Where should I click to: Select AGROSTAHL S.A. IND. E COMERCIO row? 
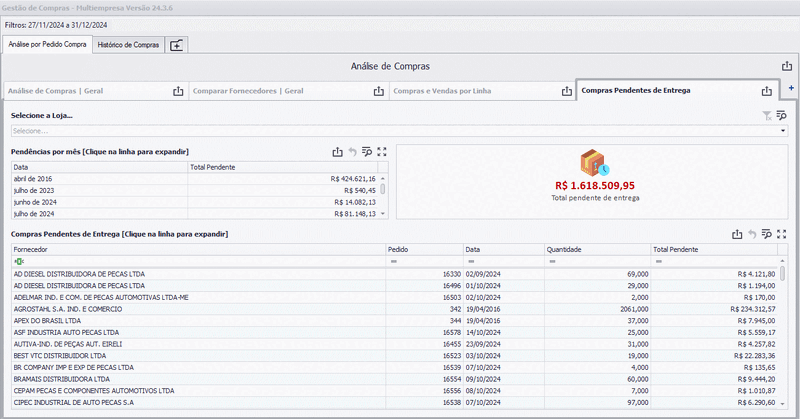(394, 309)
